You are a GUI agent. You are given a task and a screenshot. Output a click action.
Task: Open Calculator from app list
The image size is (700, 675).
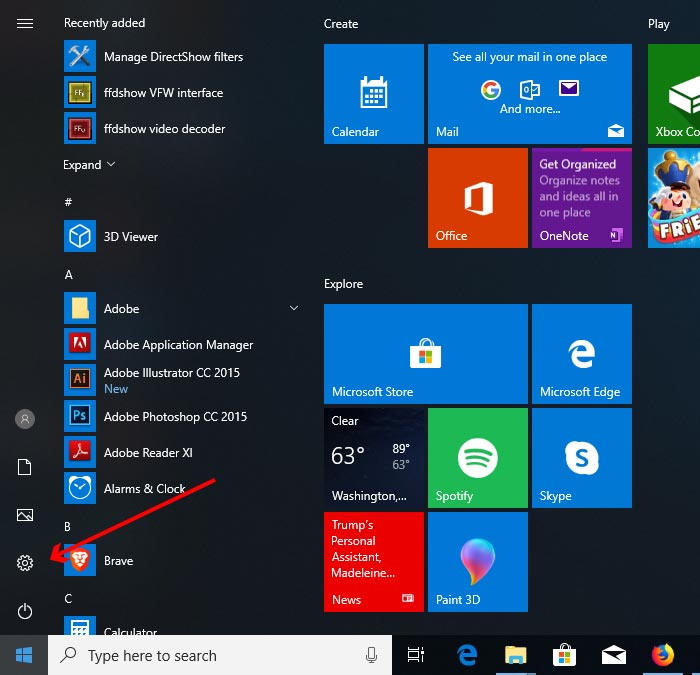pos(183,625)
